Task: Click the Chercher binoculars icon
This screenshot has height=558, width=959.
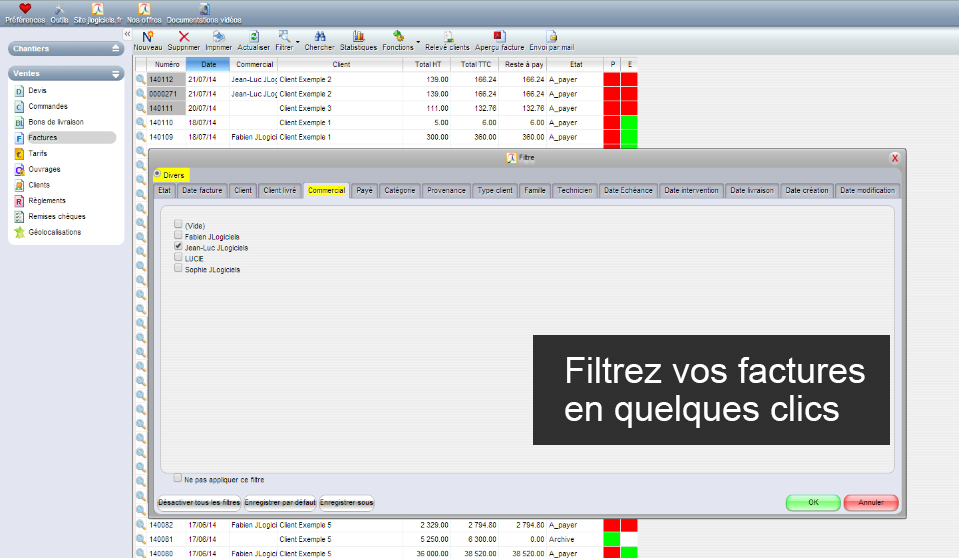Action: pos(319,37)
